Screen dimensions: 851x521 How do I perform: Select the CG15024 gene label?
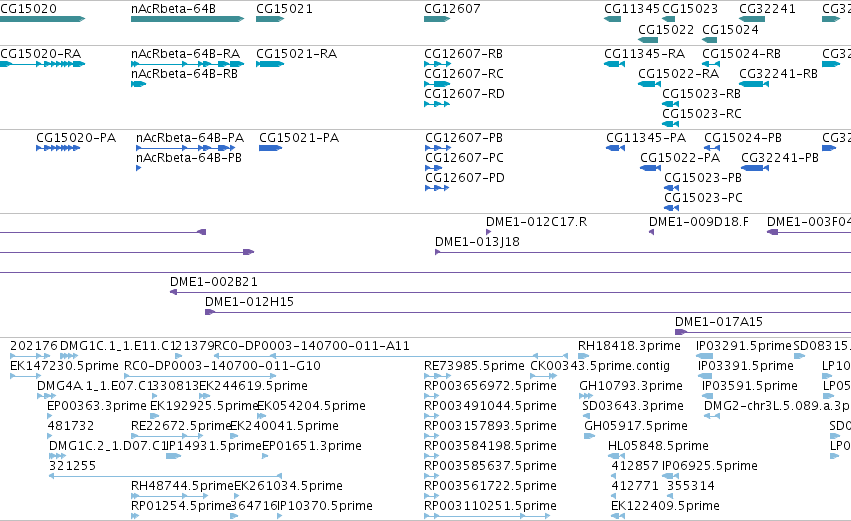[x=731, y=29]
